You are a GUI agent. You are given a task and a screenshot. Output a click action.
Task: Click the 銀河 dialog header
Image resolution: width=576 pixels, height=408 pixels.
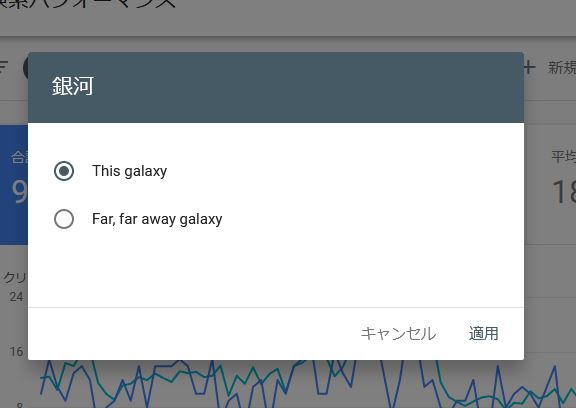coord(276,87)
